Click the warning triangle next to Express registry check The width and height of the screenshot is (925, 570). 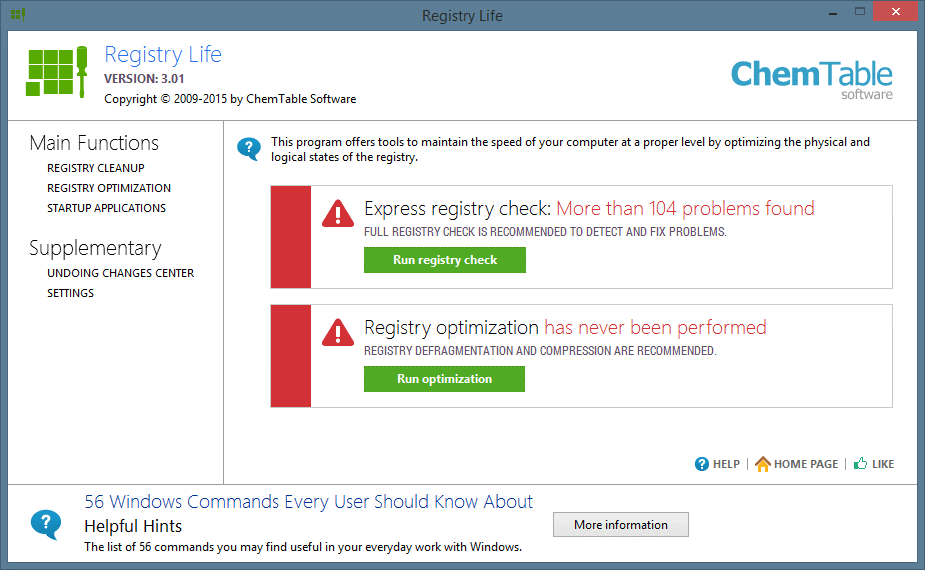click(x=338, y=213)
